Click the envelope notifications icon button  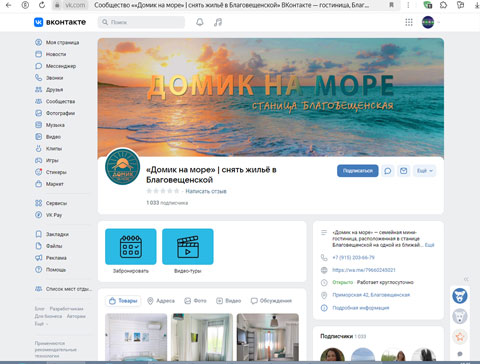click(x=403, y=171)
